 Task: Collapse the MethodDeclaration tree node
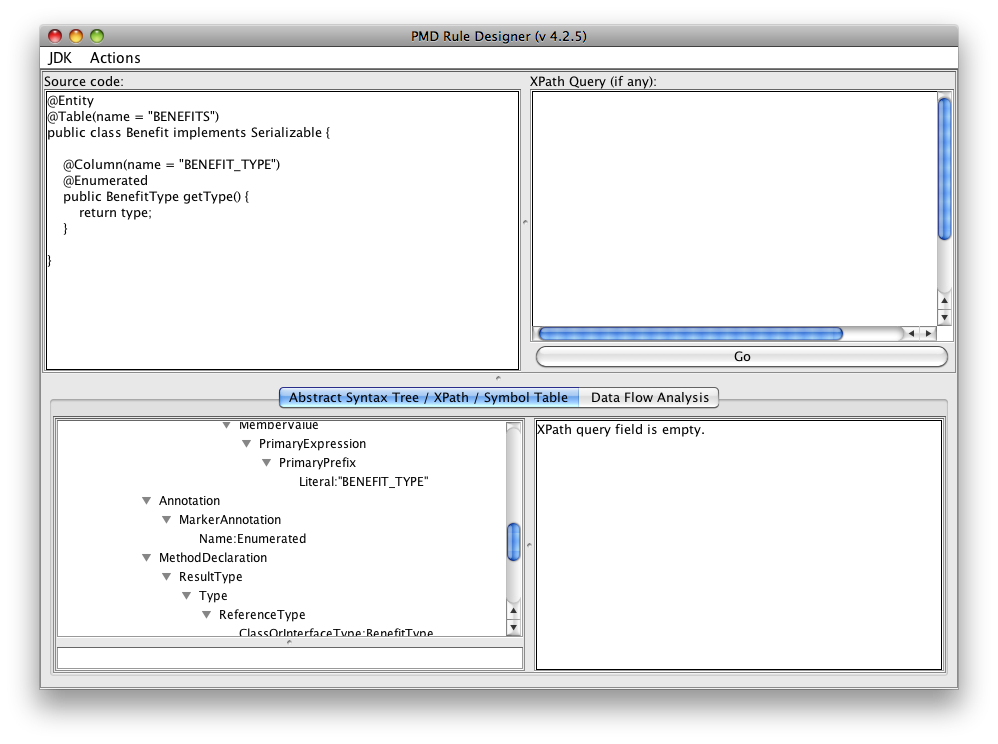click(x=146, y=558)
